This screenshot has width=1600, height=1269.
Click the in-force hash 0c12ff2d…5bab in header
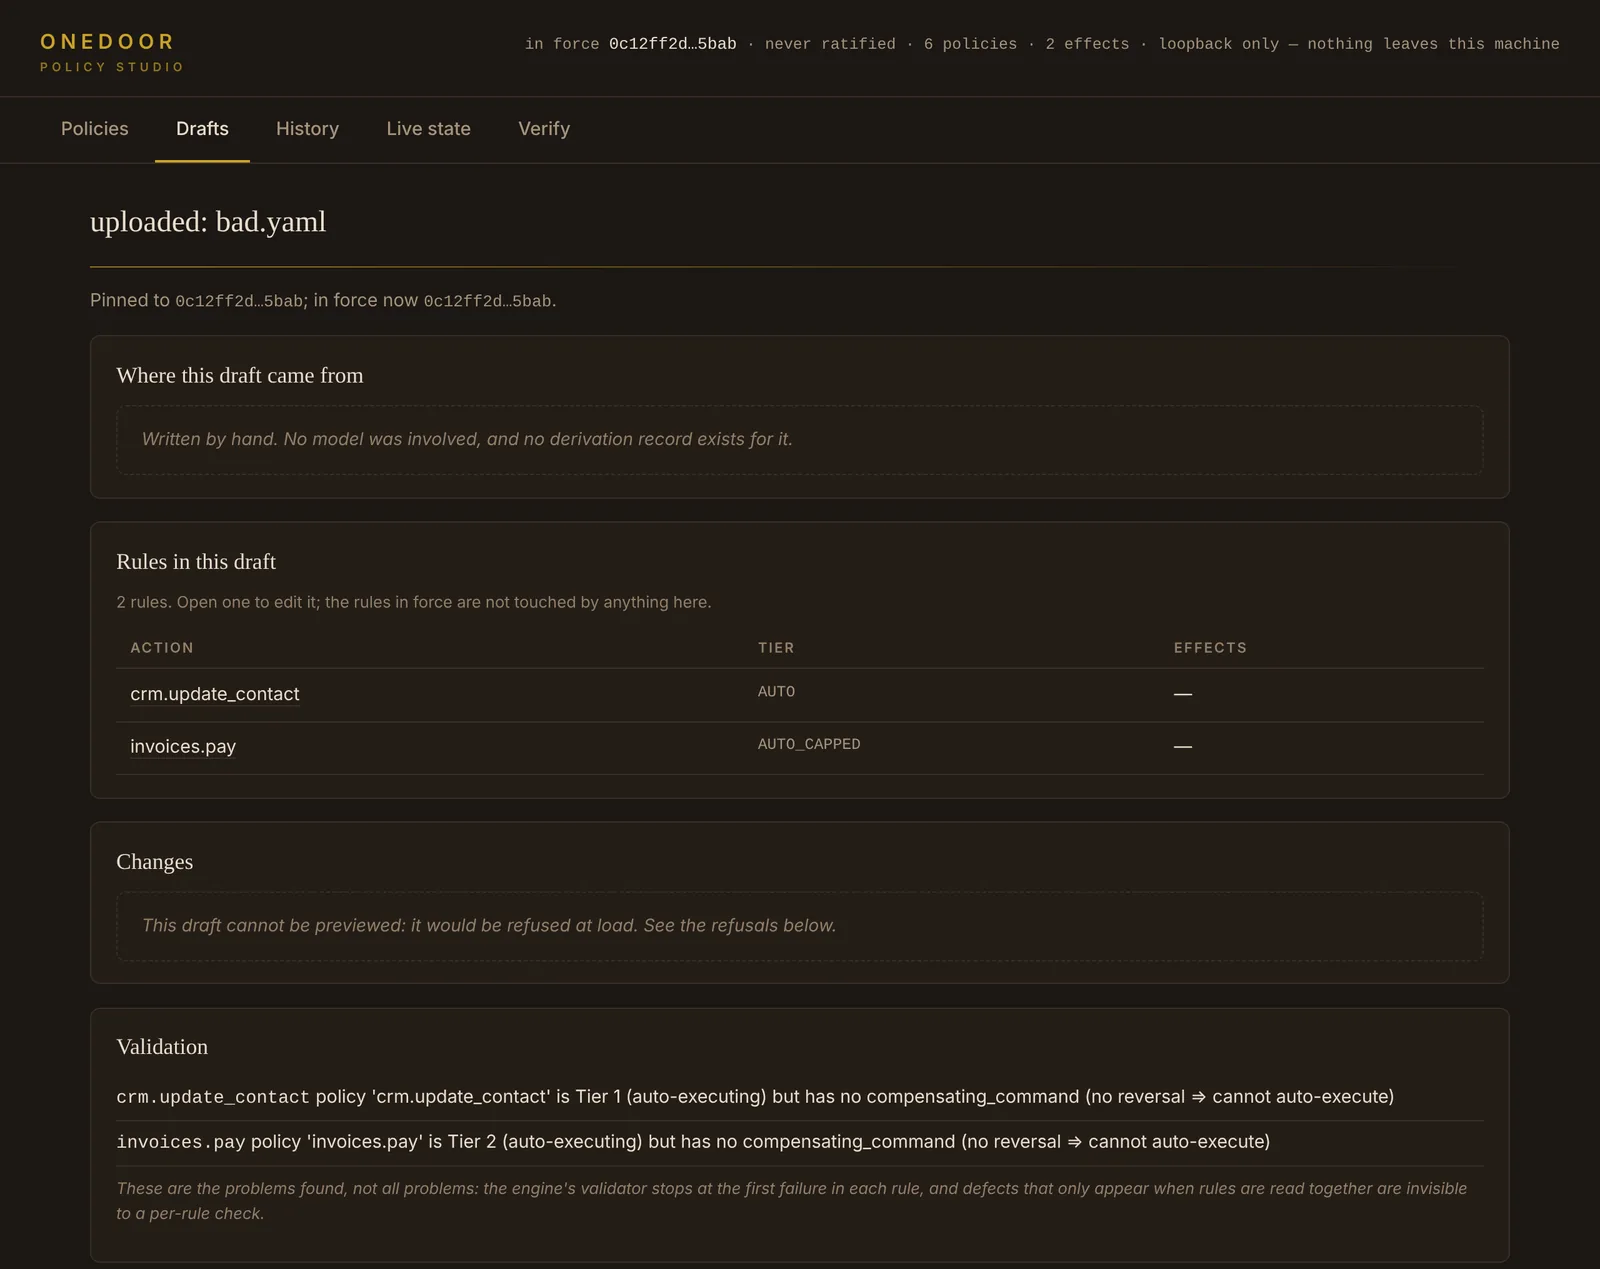tap(672, 44)
